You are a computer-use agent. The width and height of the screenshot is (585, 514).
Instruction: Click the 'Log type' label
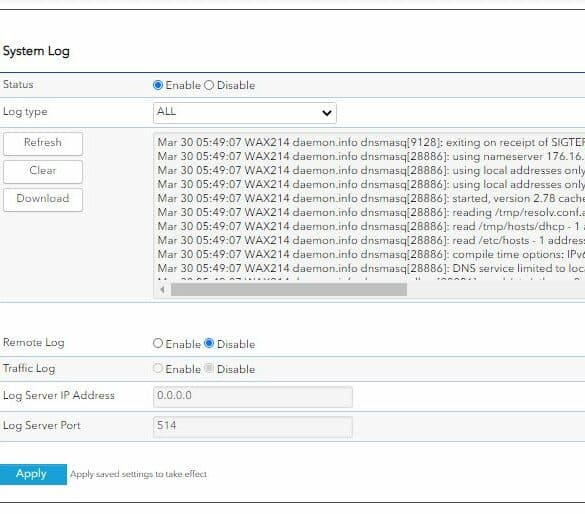[x=25, y=112]
